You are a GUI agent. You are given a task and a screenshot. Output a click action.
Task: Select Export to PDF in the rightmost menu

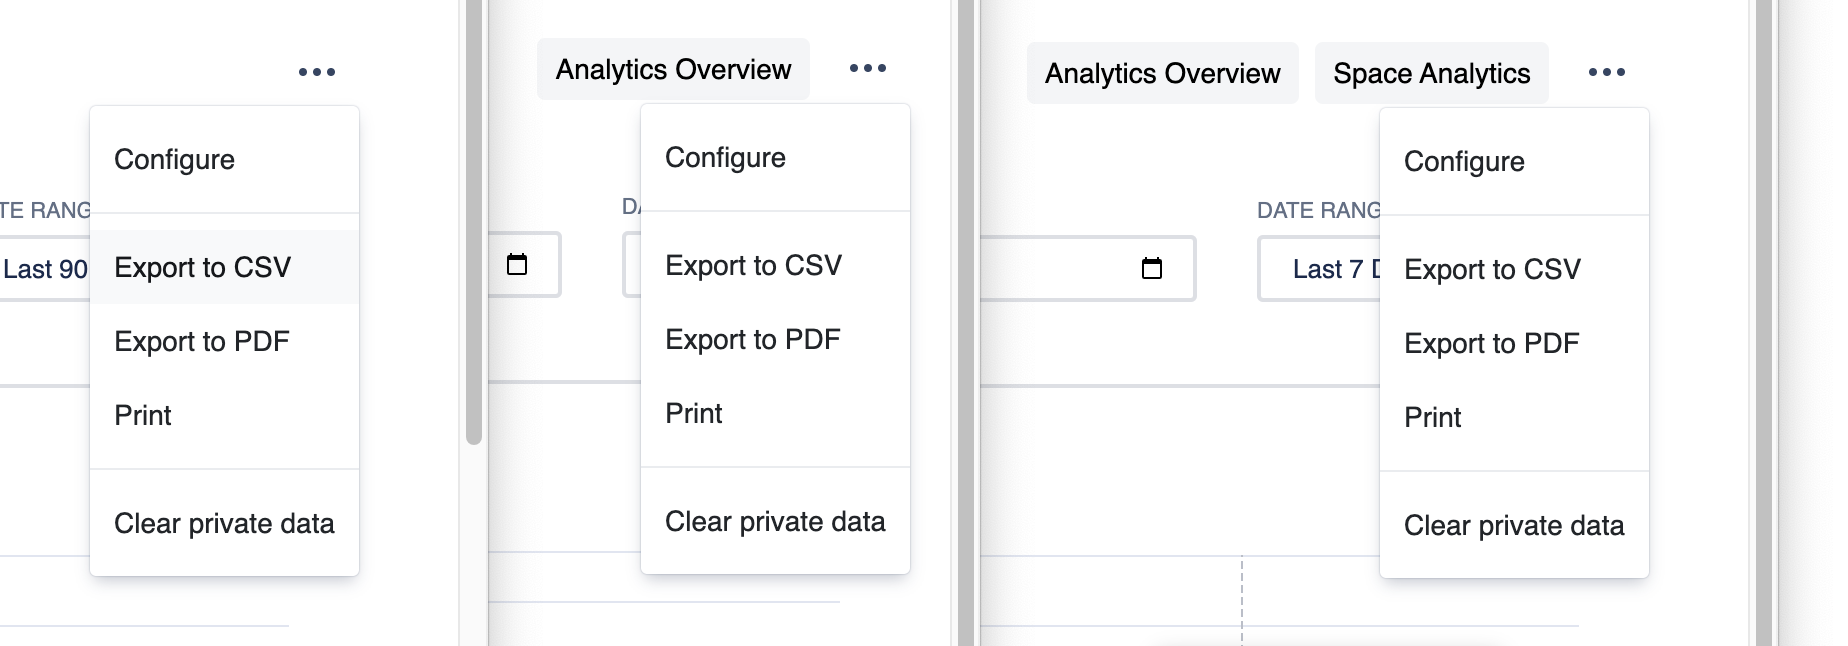tap(1491, 343)
